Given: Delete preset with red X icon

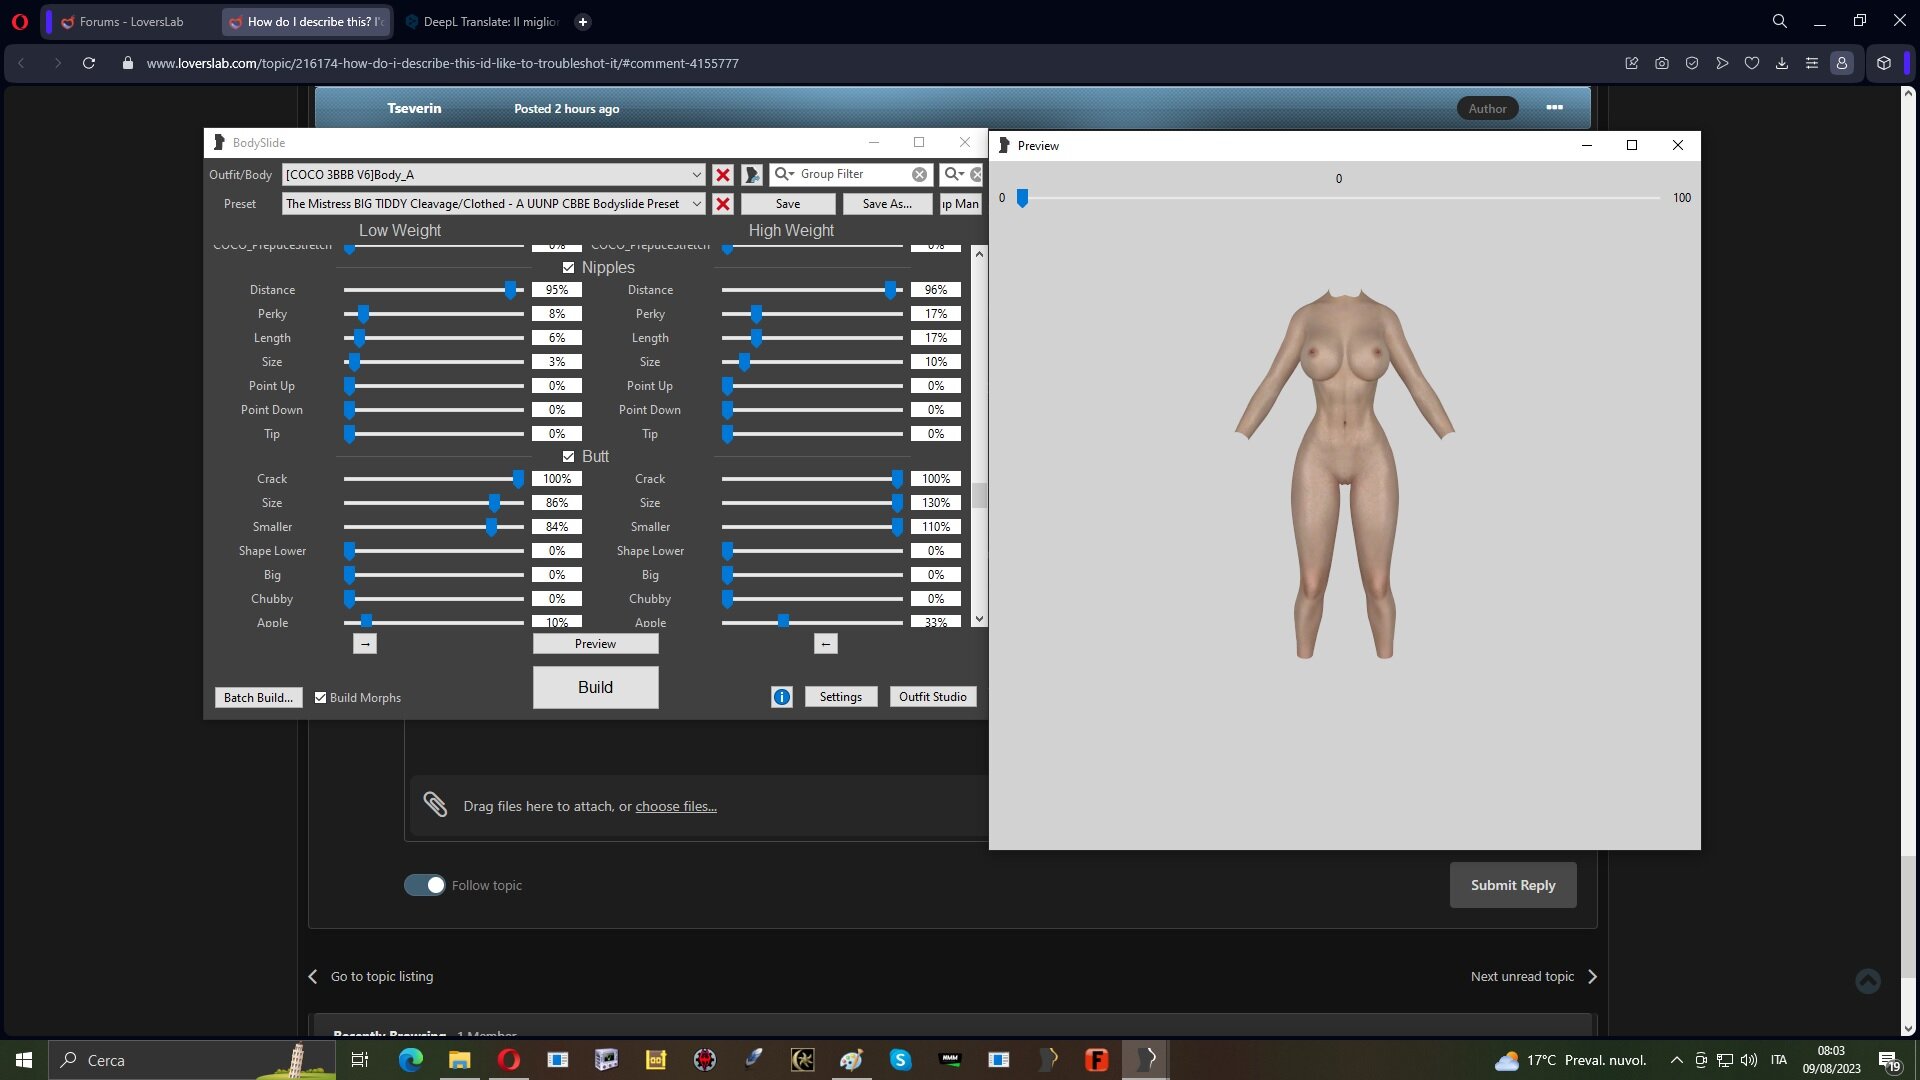Looking at the screenshot, I should pyautogui.click(x=723, y=204).
